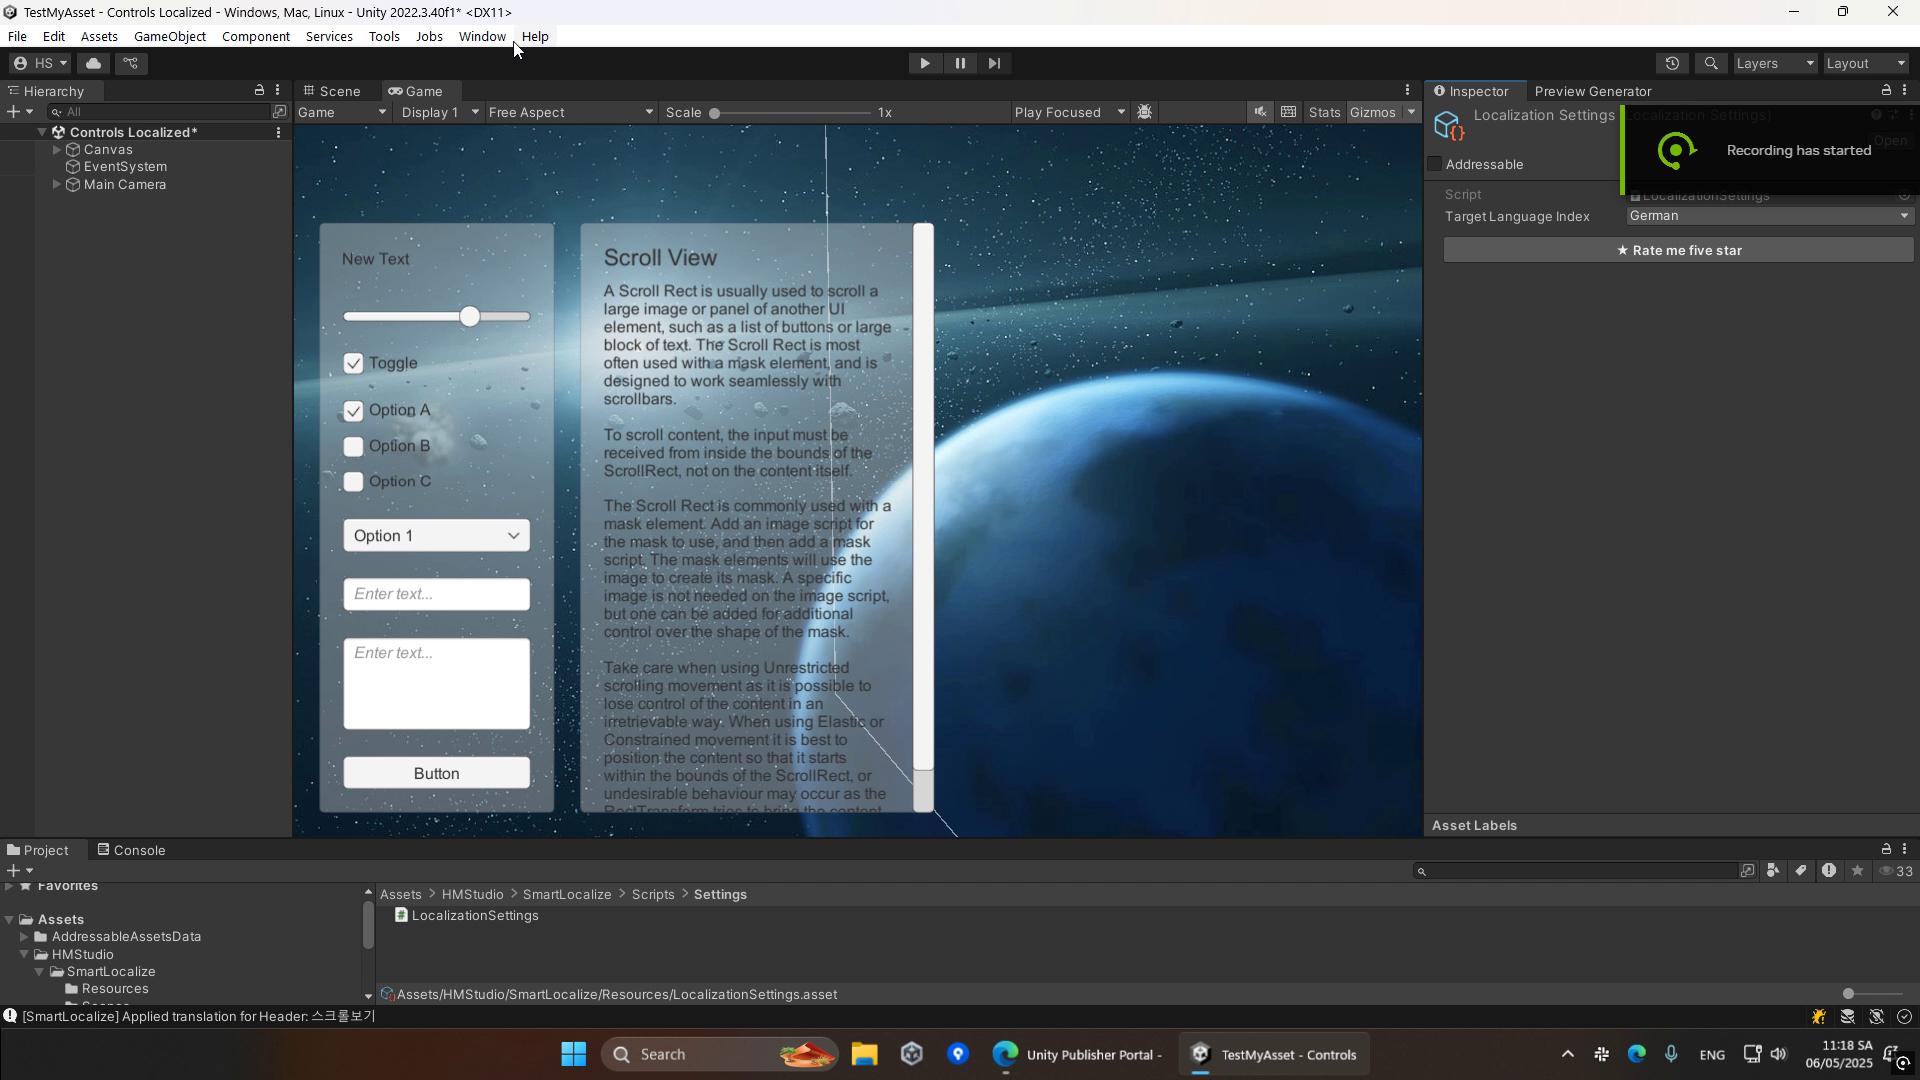Open Version Control icon in toolbar
The width and height of the screenshot is (1920, 1080).
pos(131,63)
